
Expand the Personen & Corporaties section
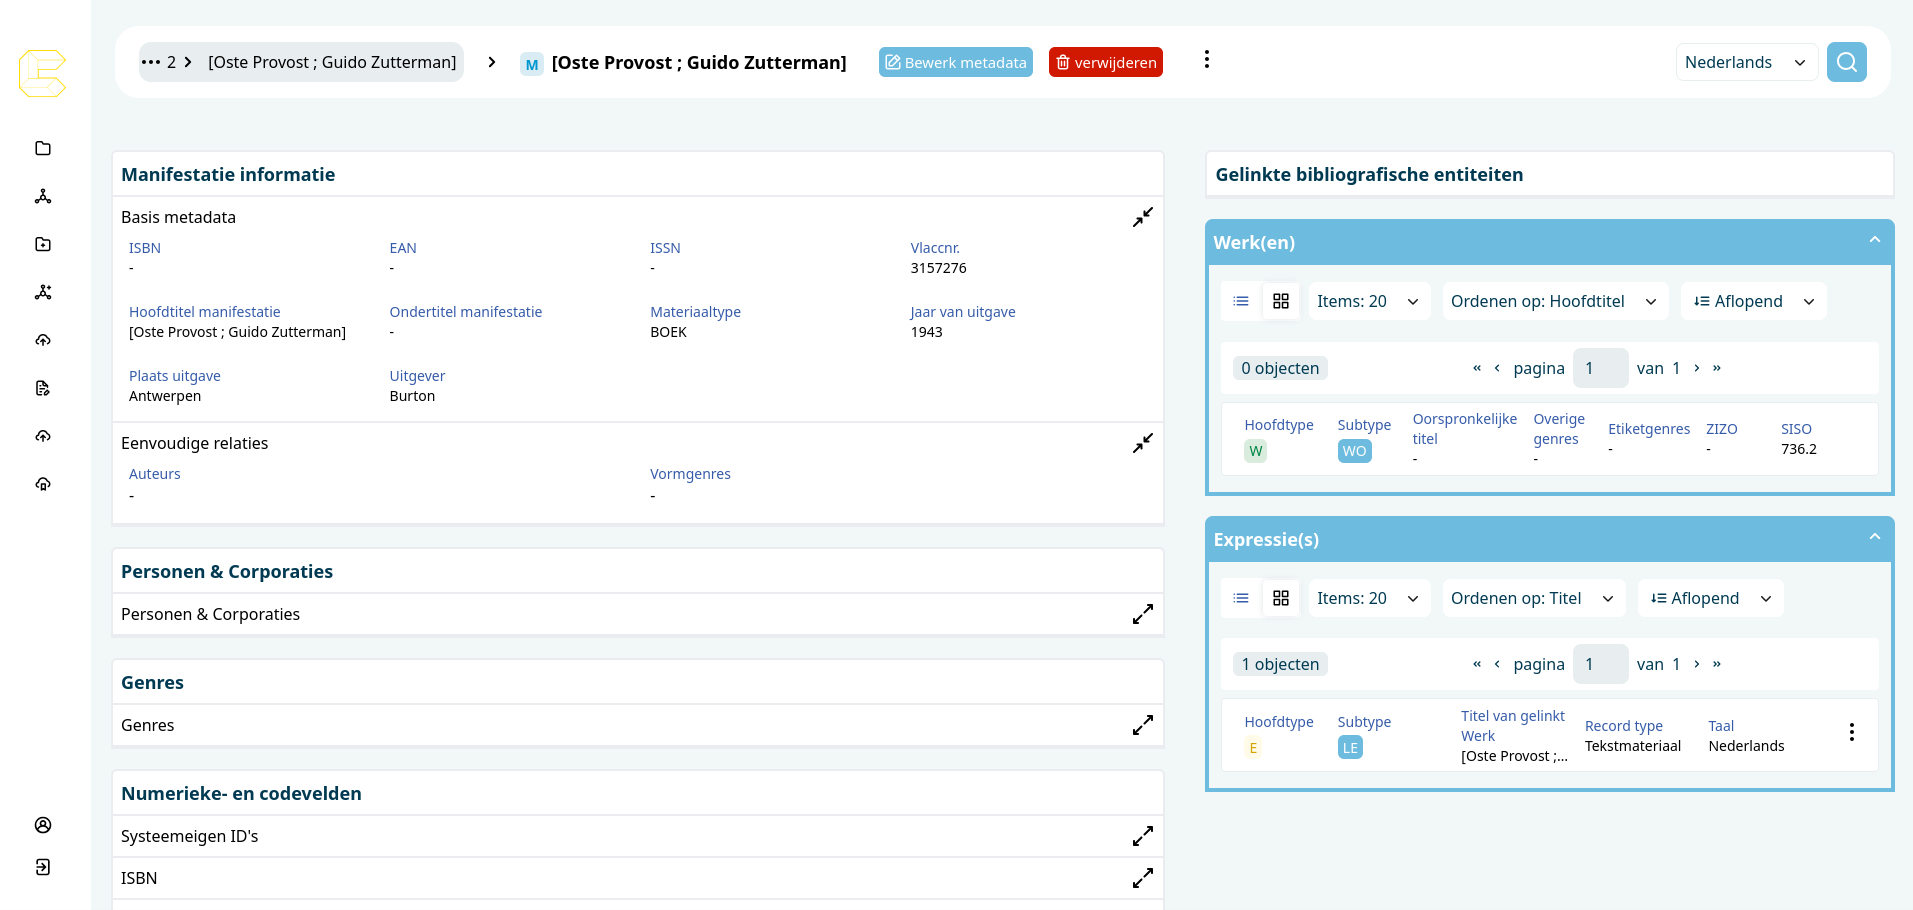(1142, 614)
